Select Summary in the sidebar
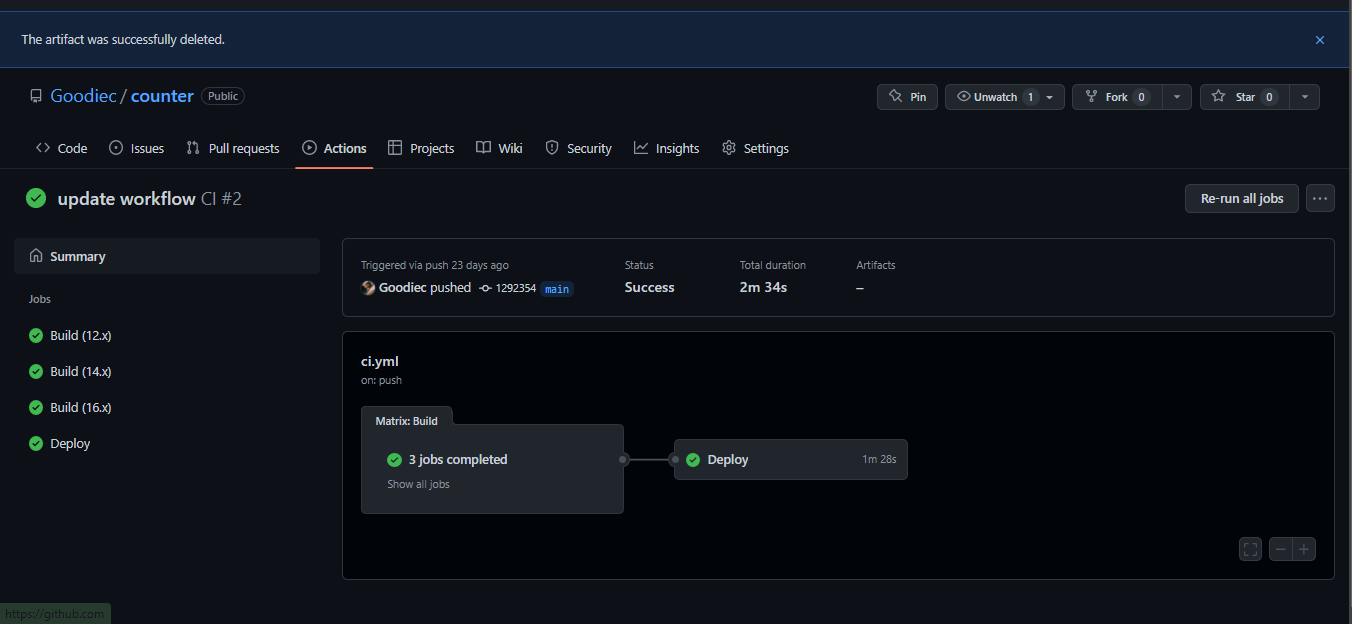 pyautogui.click(x=167, y=256)
